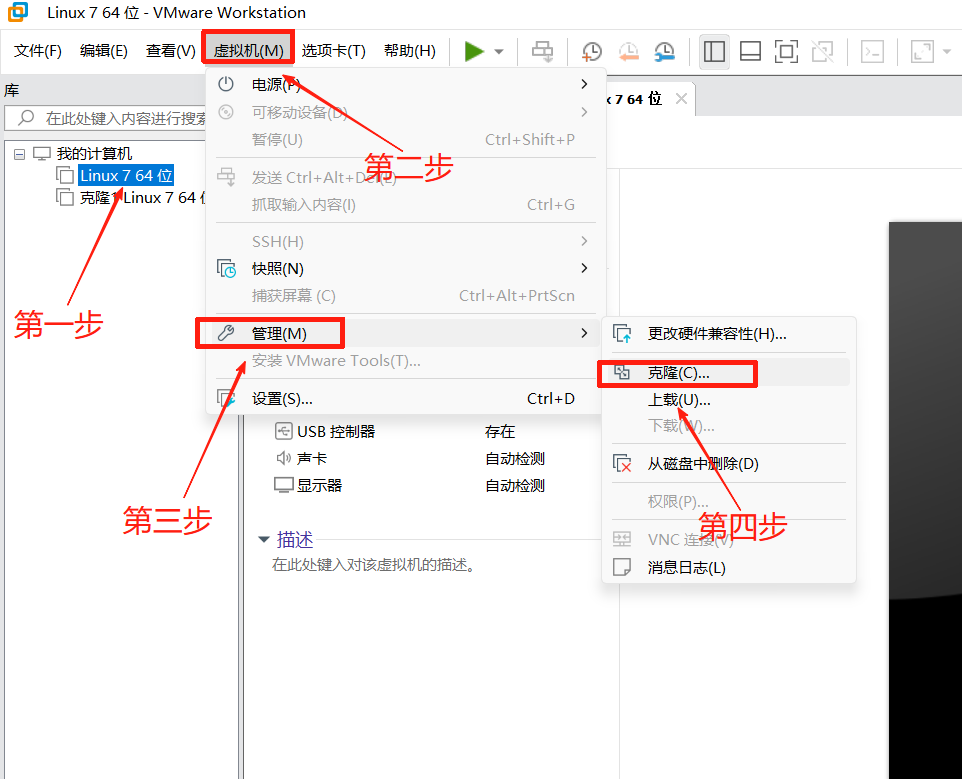Open the power options dropdown arrow
Screen dimensions: 962x779
click(499, 52)
